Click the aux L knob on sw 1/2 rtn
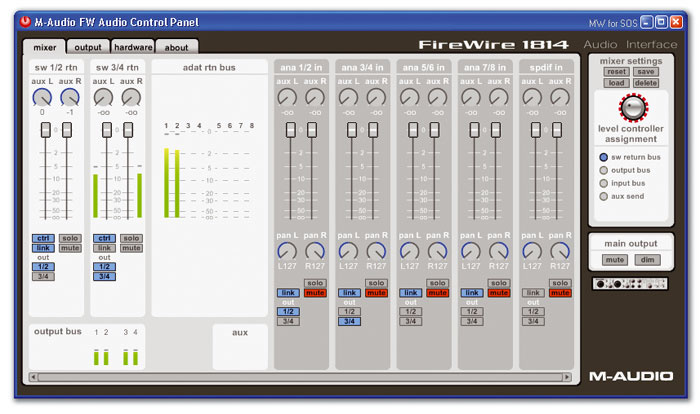The width and height of the screenshot is (700, 414). click(x=42, y=97)
